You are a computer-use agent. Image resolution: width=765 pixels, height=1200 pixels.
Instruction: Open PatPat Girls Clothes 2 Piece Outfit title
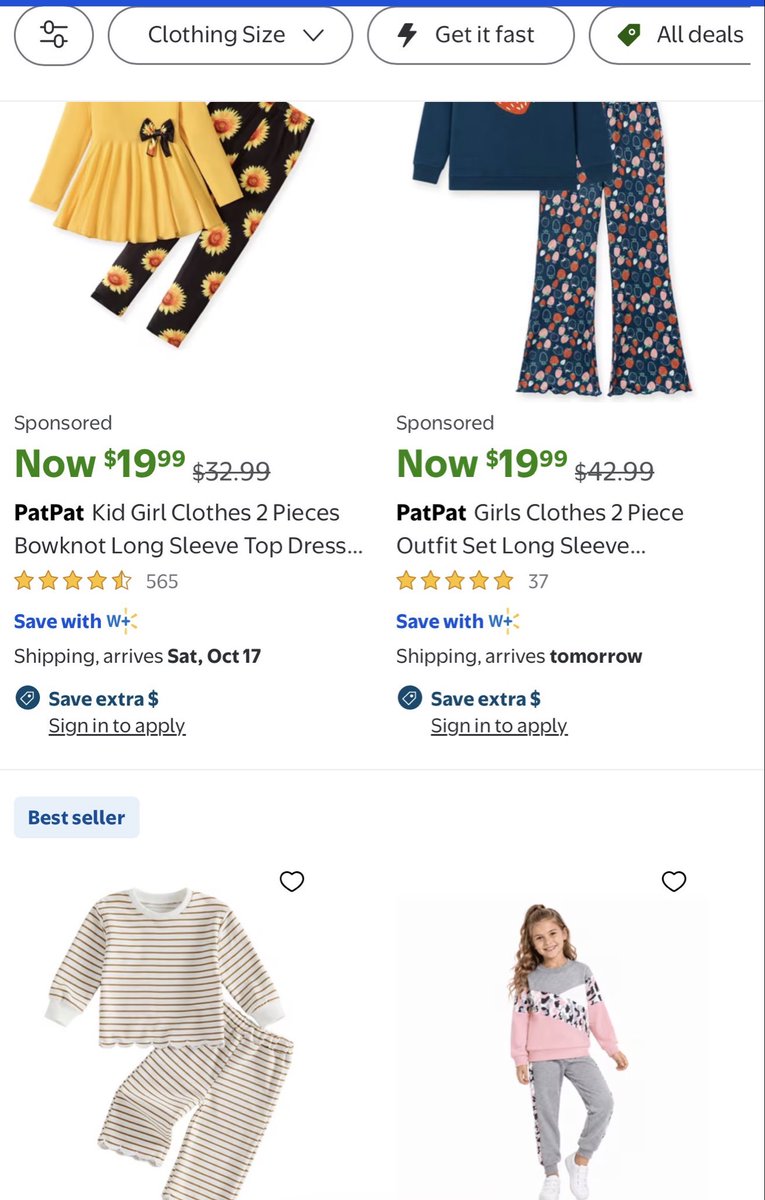point(540,529)
